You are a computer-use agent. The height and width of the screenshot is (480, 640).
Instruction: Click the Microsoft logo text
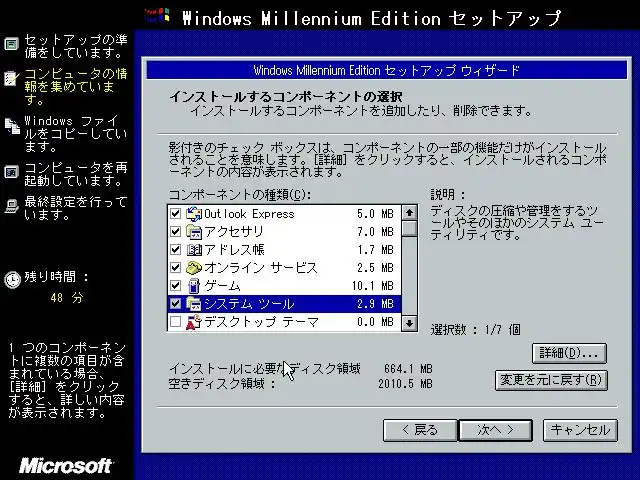pyautogui.click(x=65, y=466)
